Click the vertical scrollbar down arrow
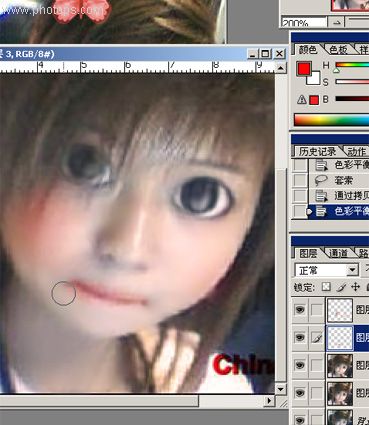The image size is (369, 425). pos(281,389)
